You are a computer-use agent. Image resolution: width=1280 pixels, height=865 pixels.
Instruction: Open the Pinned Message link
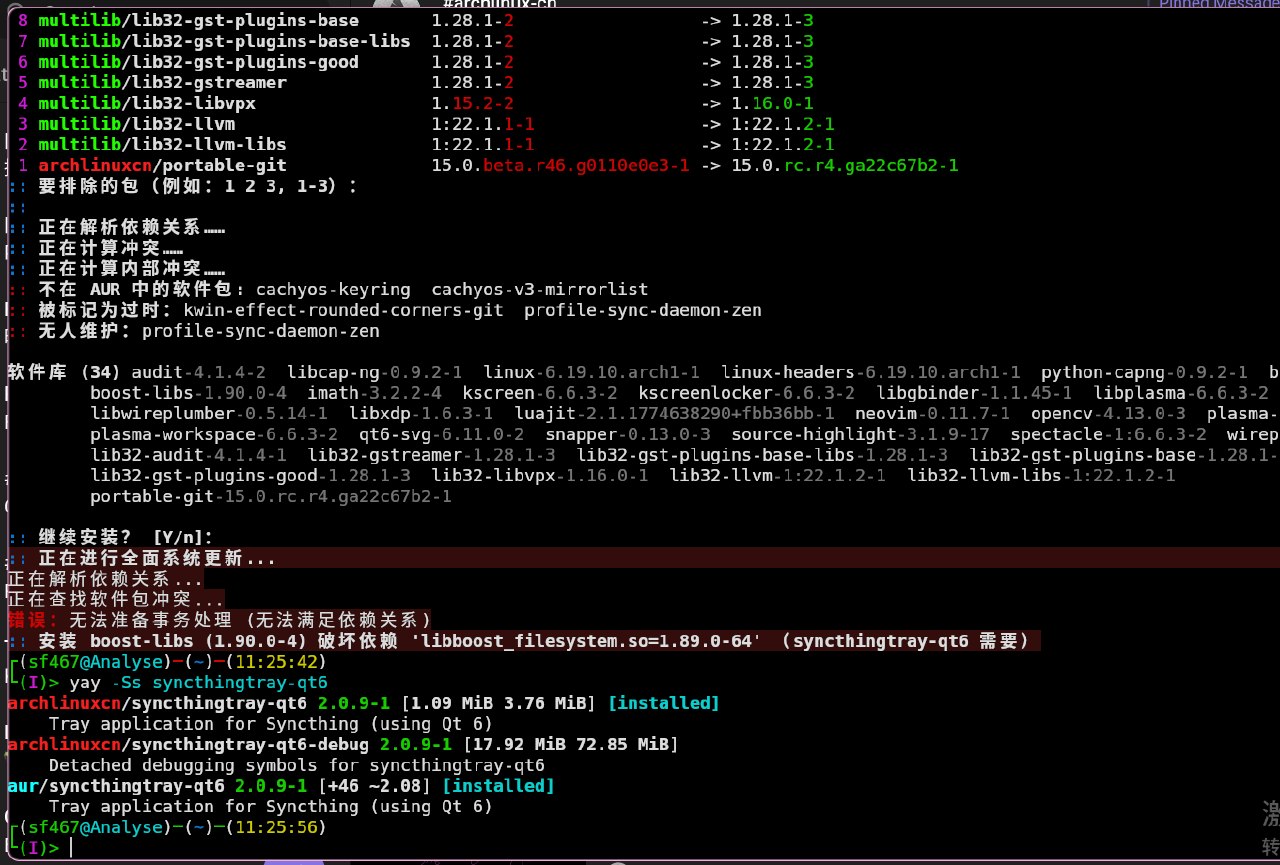[1219, 4]
